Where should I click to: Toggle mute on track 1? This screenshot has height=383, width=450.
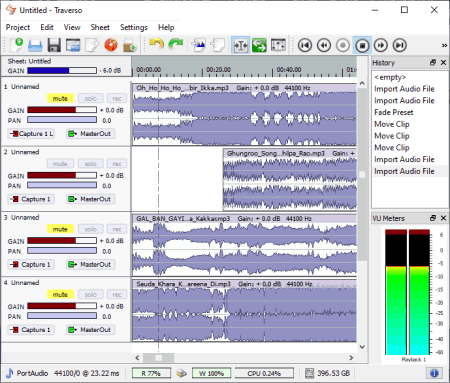(x=60, y=98)
